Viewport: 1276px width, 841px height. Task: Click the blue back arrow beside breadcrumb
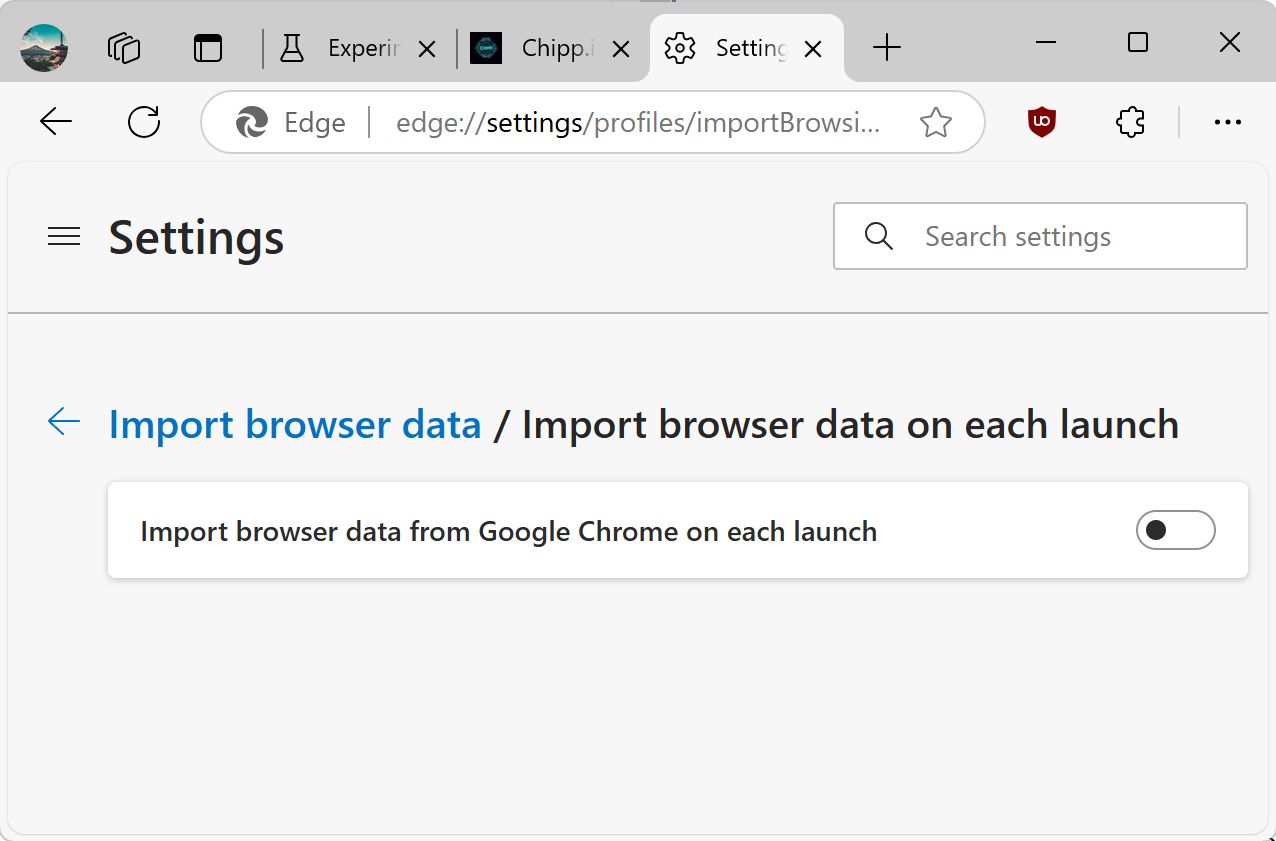click(64, 422)
